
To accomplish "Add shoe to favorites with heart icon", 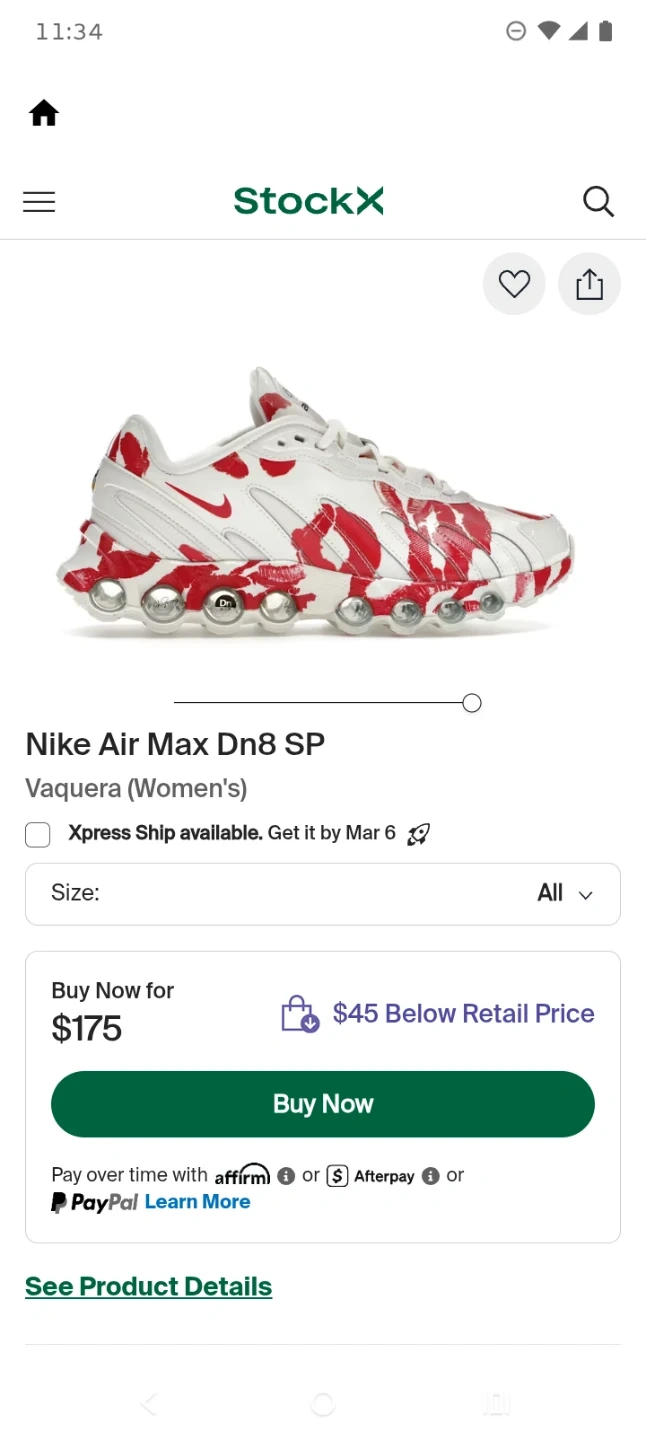I will 514,284.
